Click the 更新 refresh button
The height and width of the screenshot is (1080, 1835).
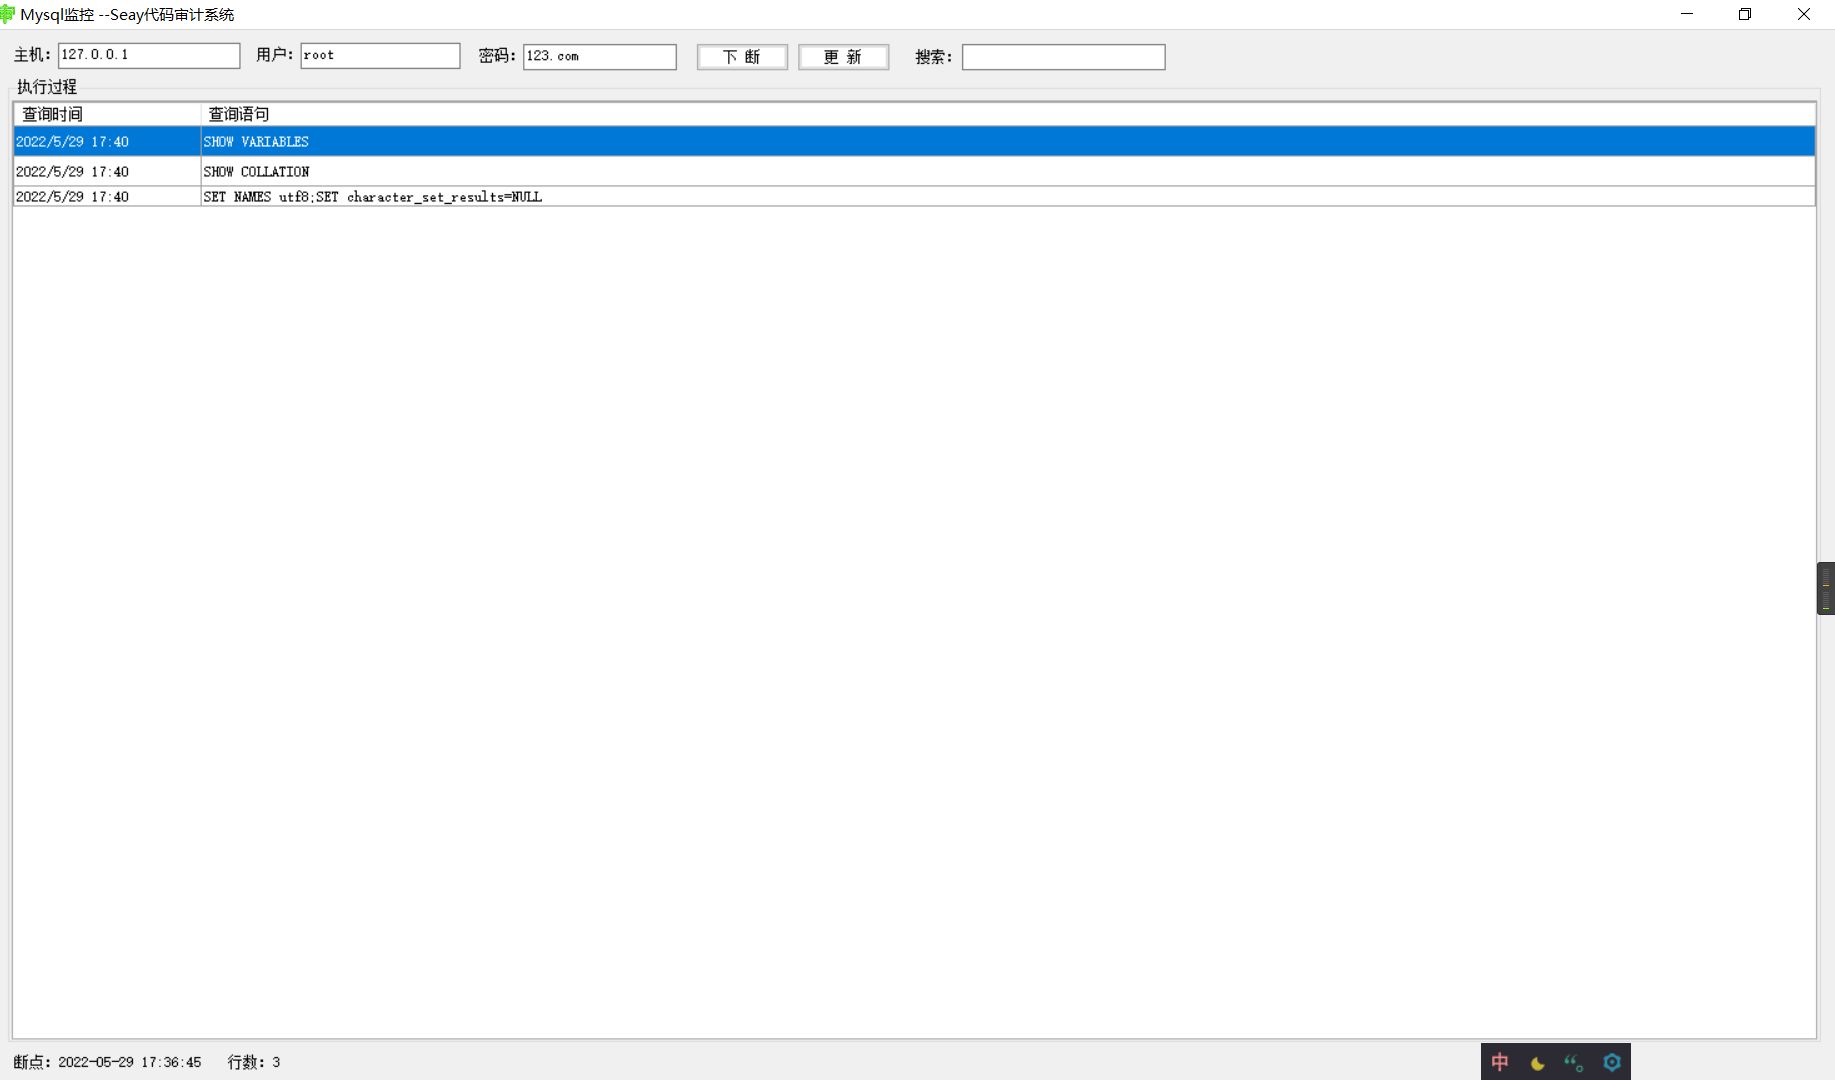tap(843, 56)
